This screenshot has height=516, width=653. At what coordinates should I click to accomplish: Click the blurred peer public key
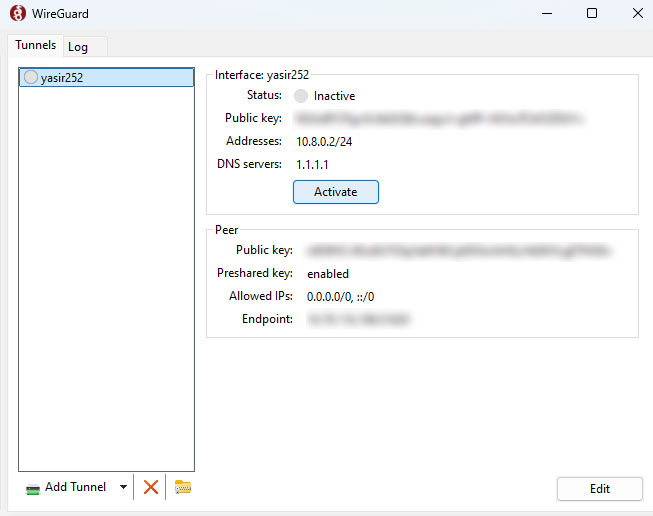pyautogui.click(x=459, y=251)
